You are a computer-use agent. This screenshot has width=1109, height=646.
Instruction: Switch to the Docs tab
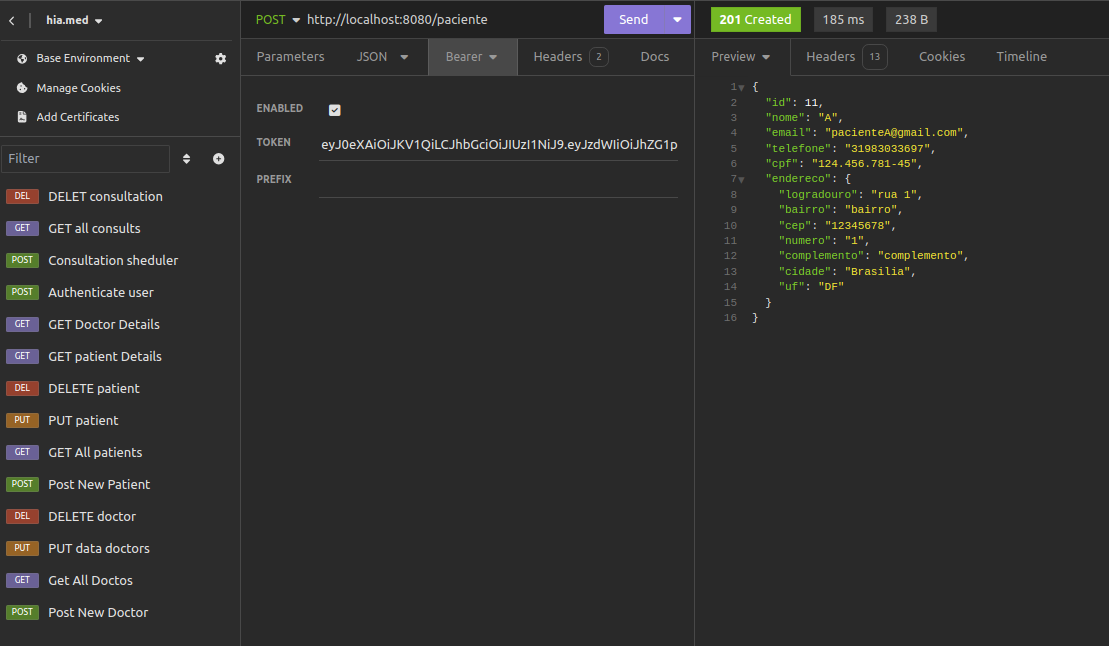(x=655, y=57)
